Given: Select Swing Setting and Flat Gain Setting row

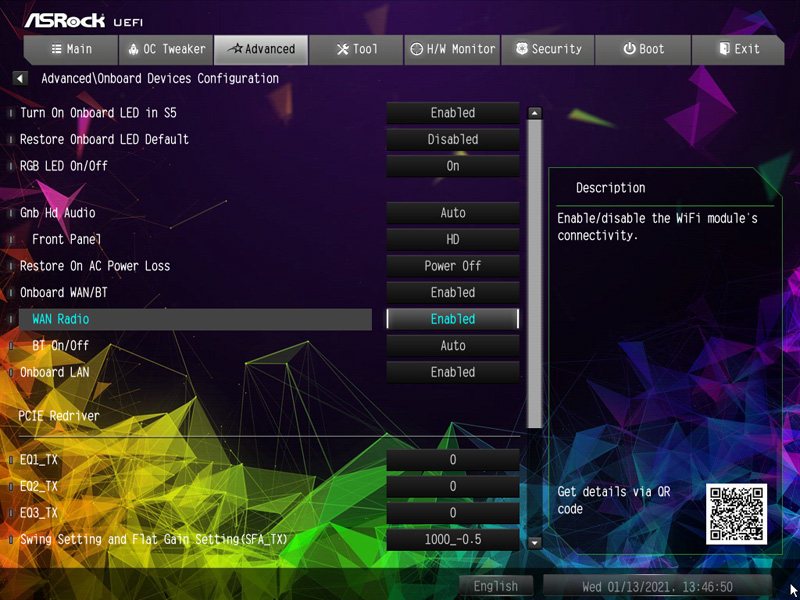Looking at the screenshot, I should pyautogui.click(x=154, y=539).
